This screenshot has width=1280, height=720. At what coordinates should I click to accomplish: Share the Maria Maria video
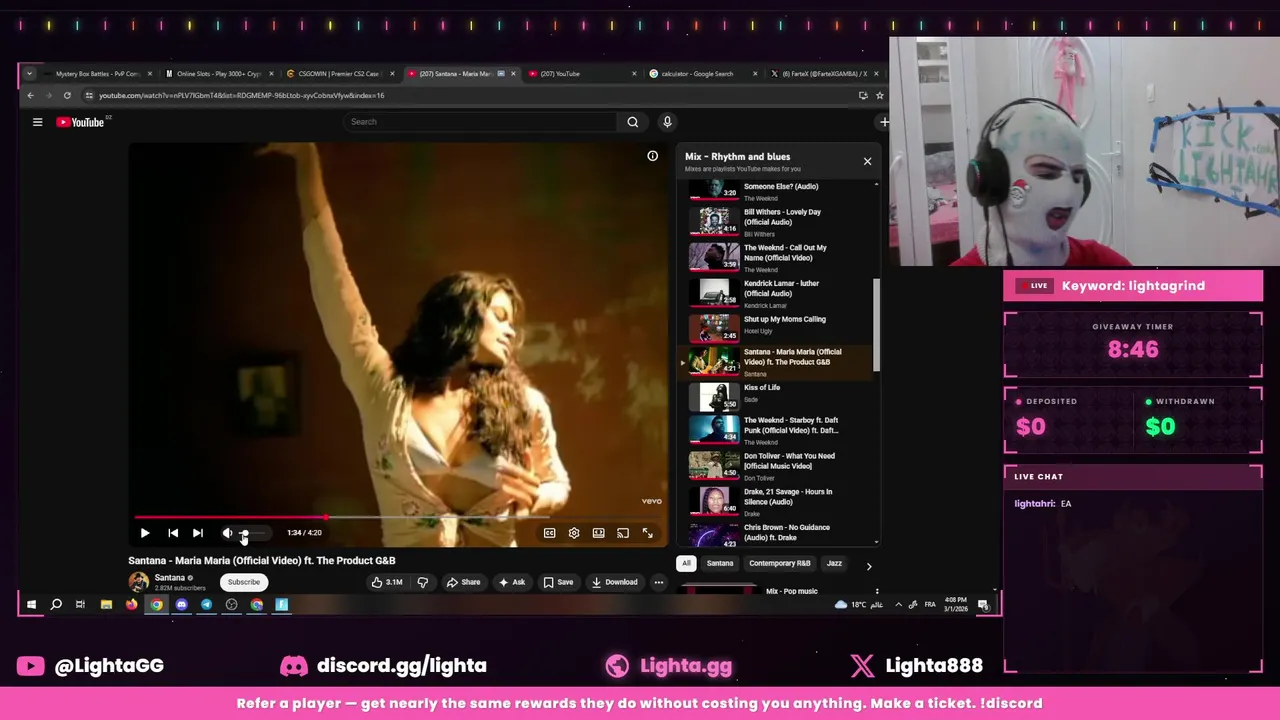pos(463,582)
